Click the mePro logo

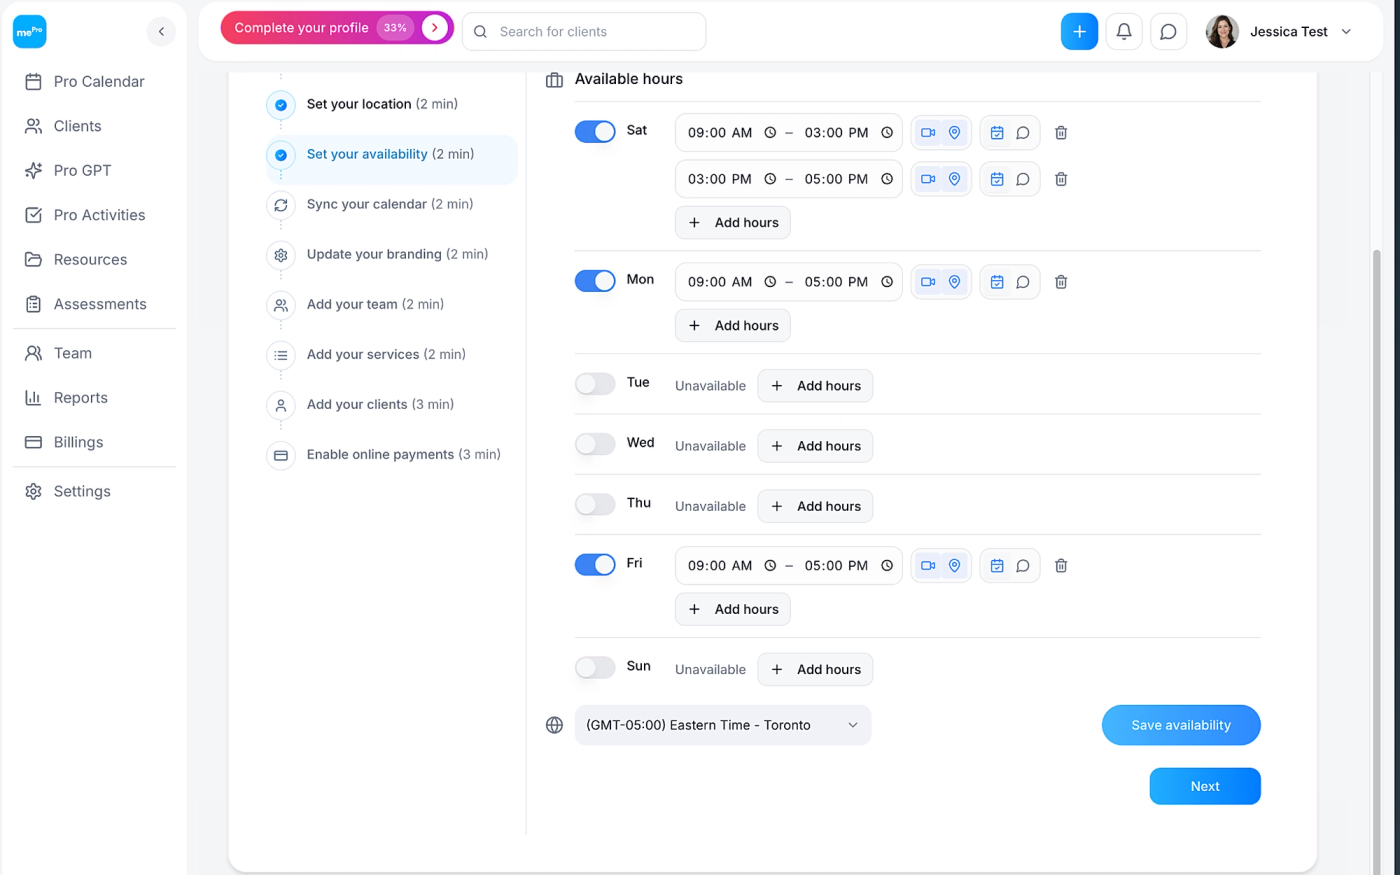click(x=29, y=31)
